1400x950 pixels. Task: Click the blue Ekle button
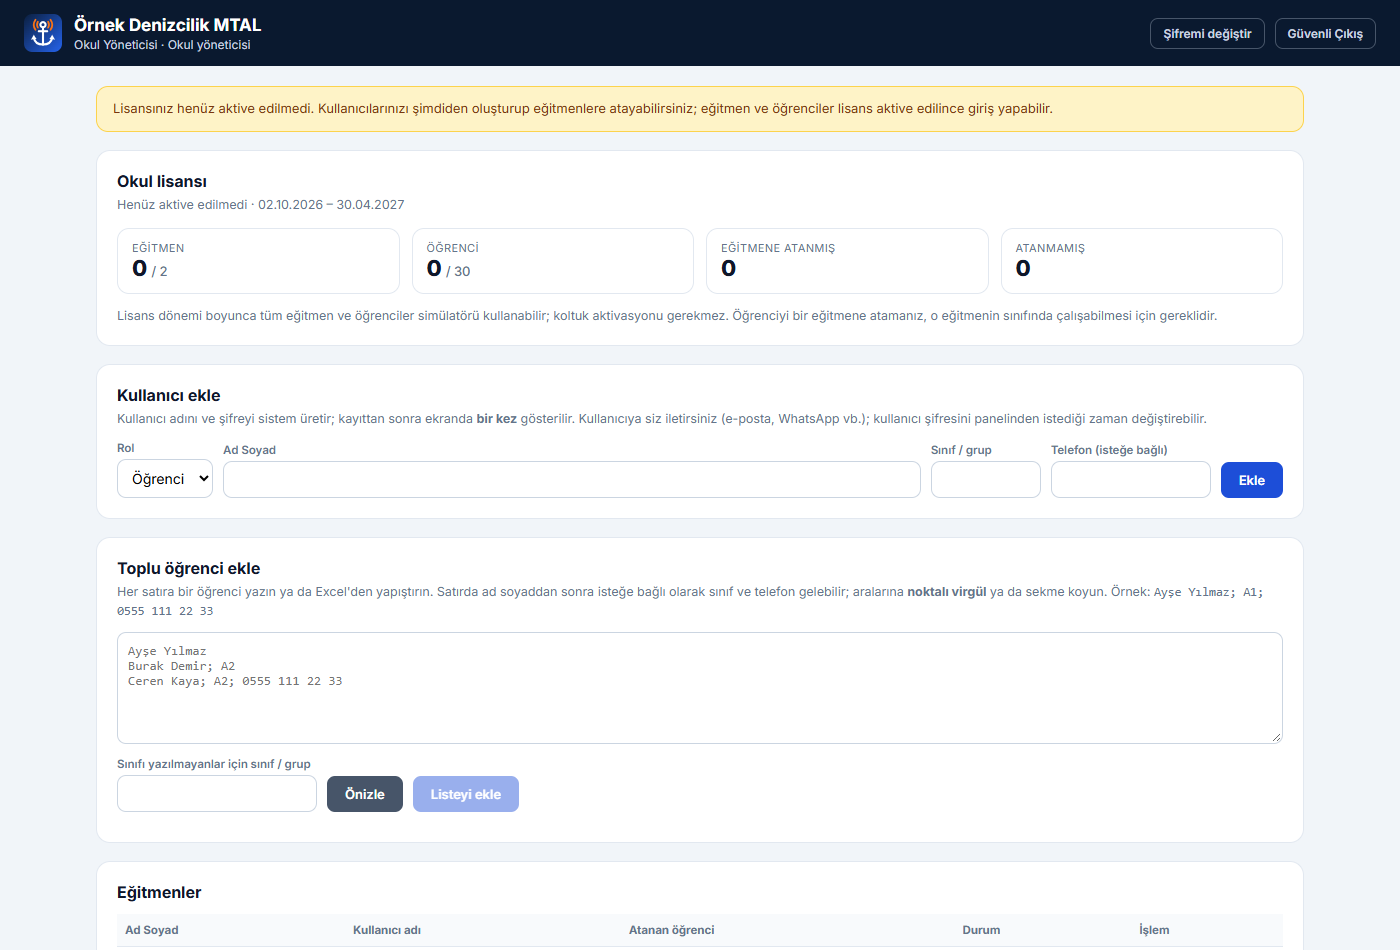[x=1252, y=480]
